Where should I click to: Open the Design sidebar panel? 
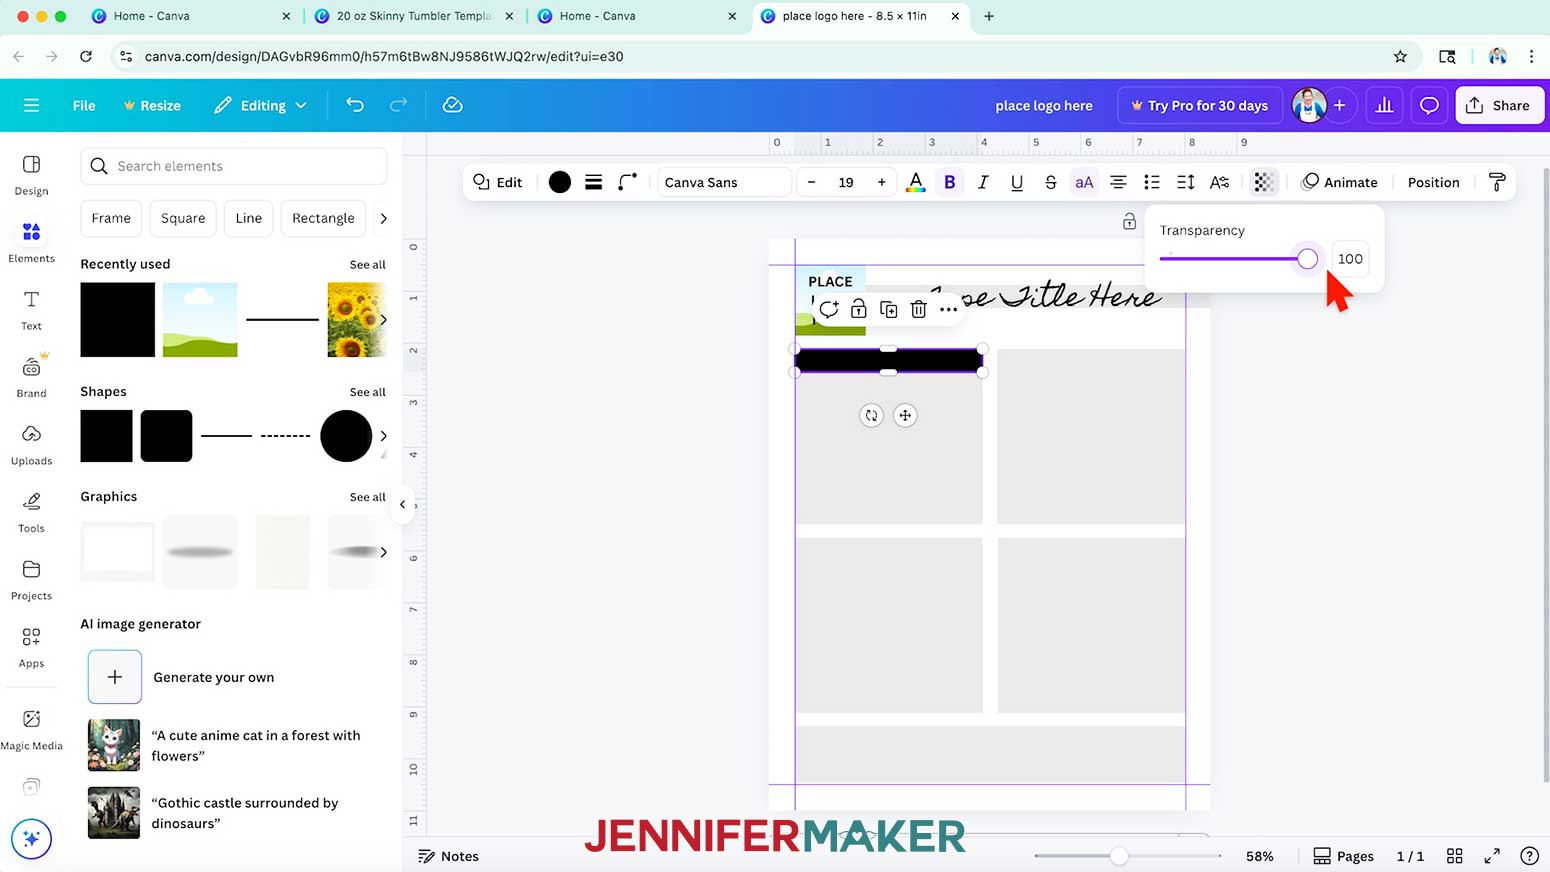[31, 174]
